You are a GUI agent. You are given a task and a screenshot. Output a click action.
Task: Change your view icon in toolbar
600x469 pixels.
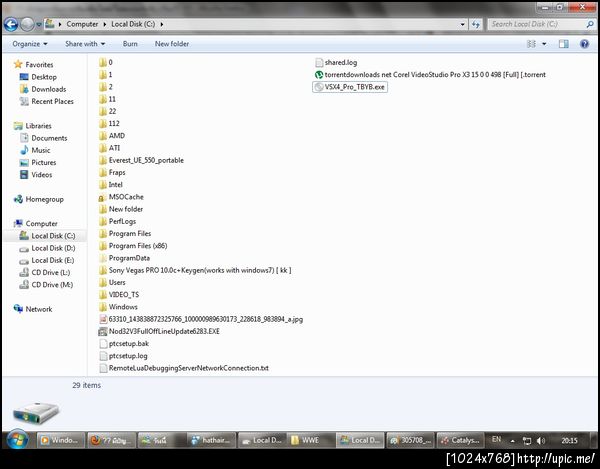[x=532, y=44]
